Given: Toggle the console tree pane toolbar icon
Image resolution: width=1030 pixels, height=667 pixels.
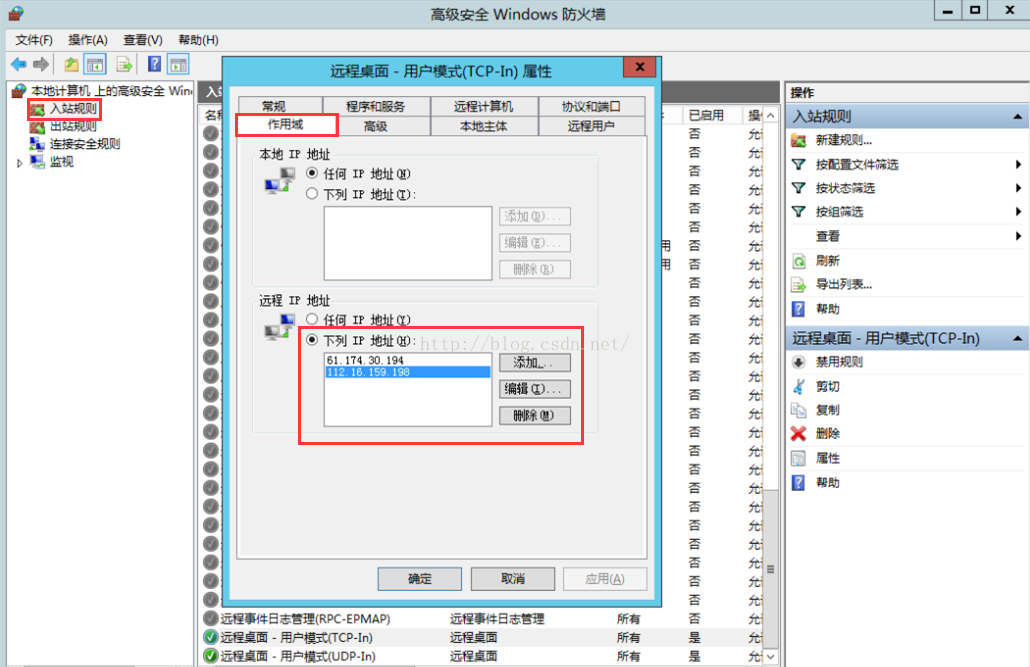Looking at the screenshot, I should 95,64.
